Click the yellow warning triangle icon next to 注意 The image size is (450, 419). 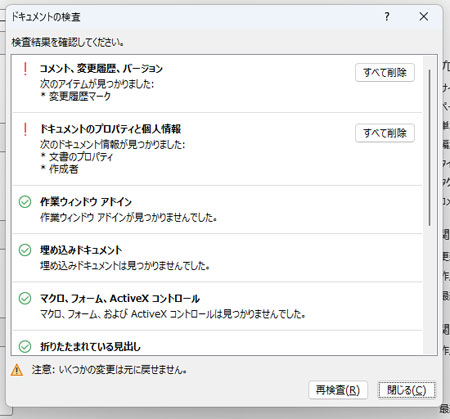(17, 370)
